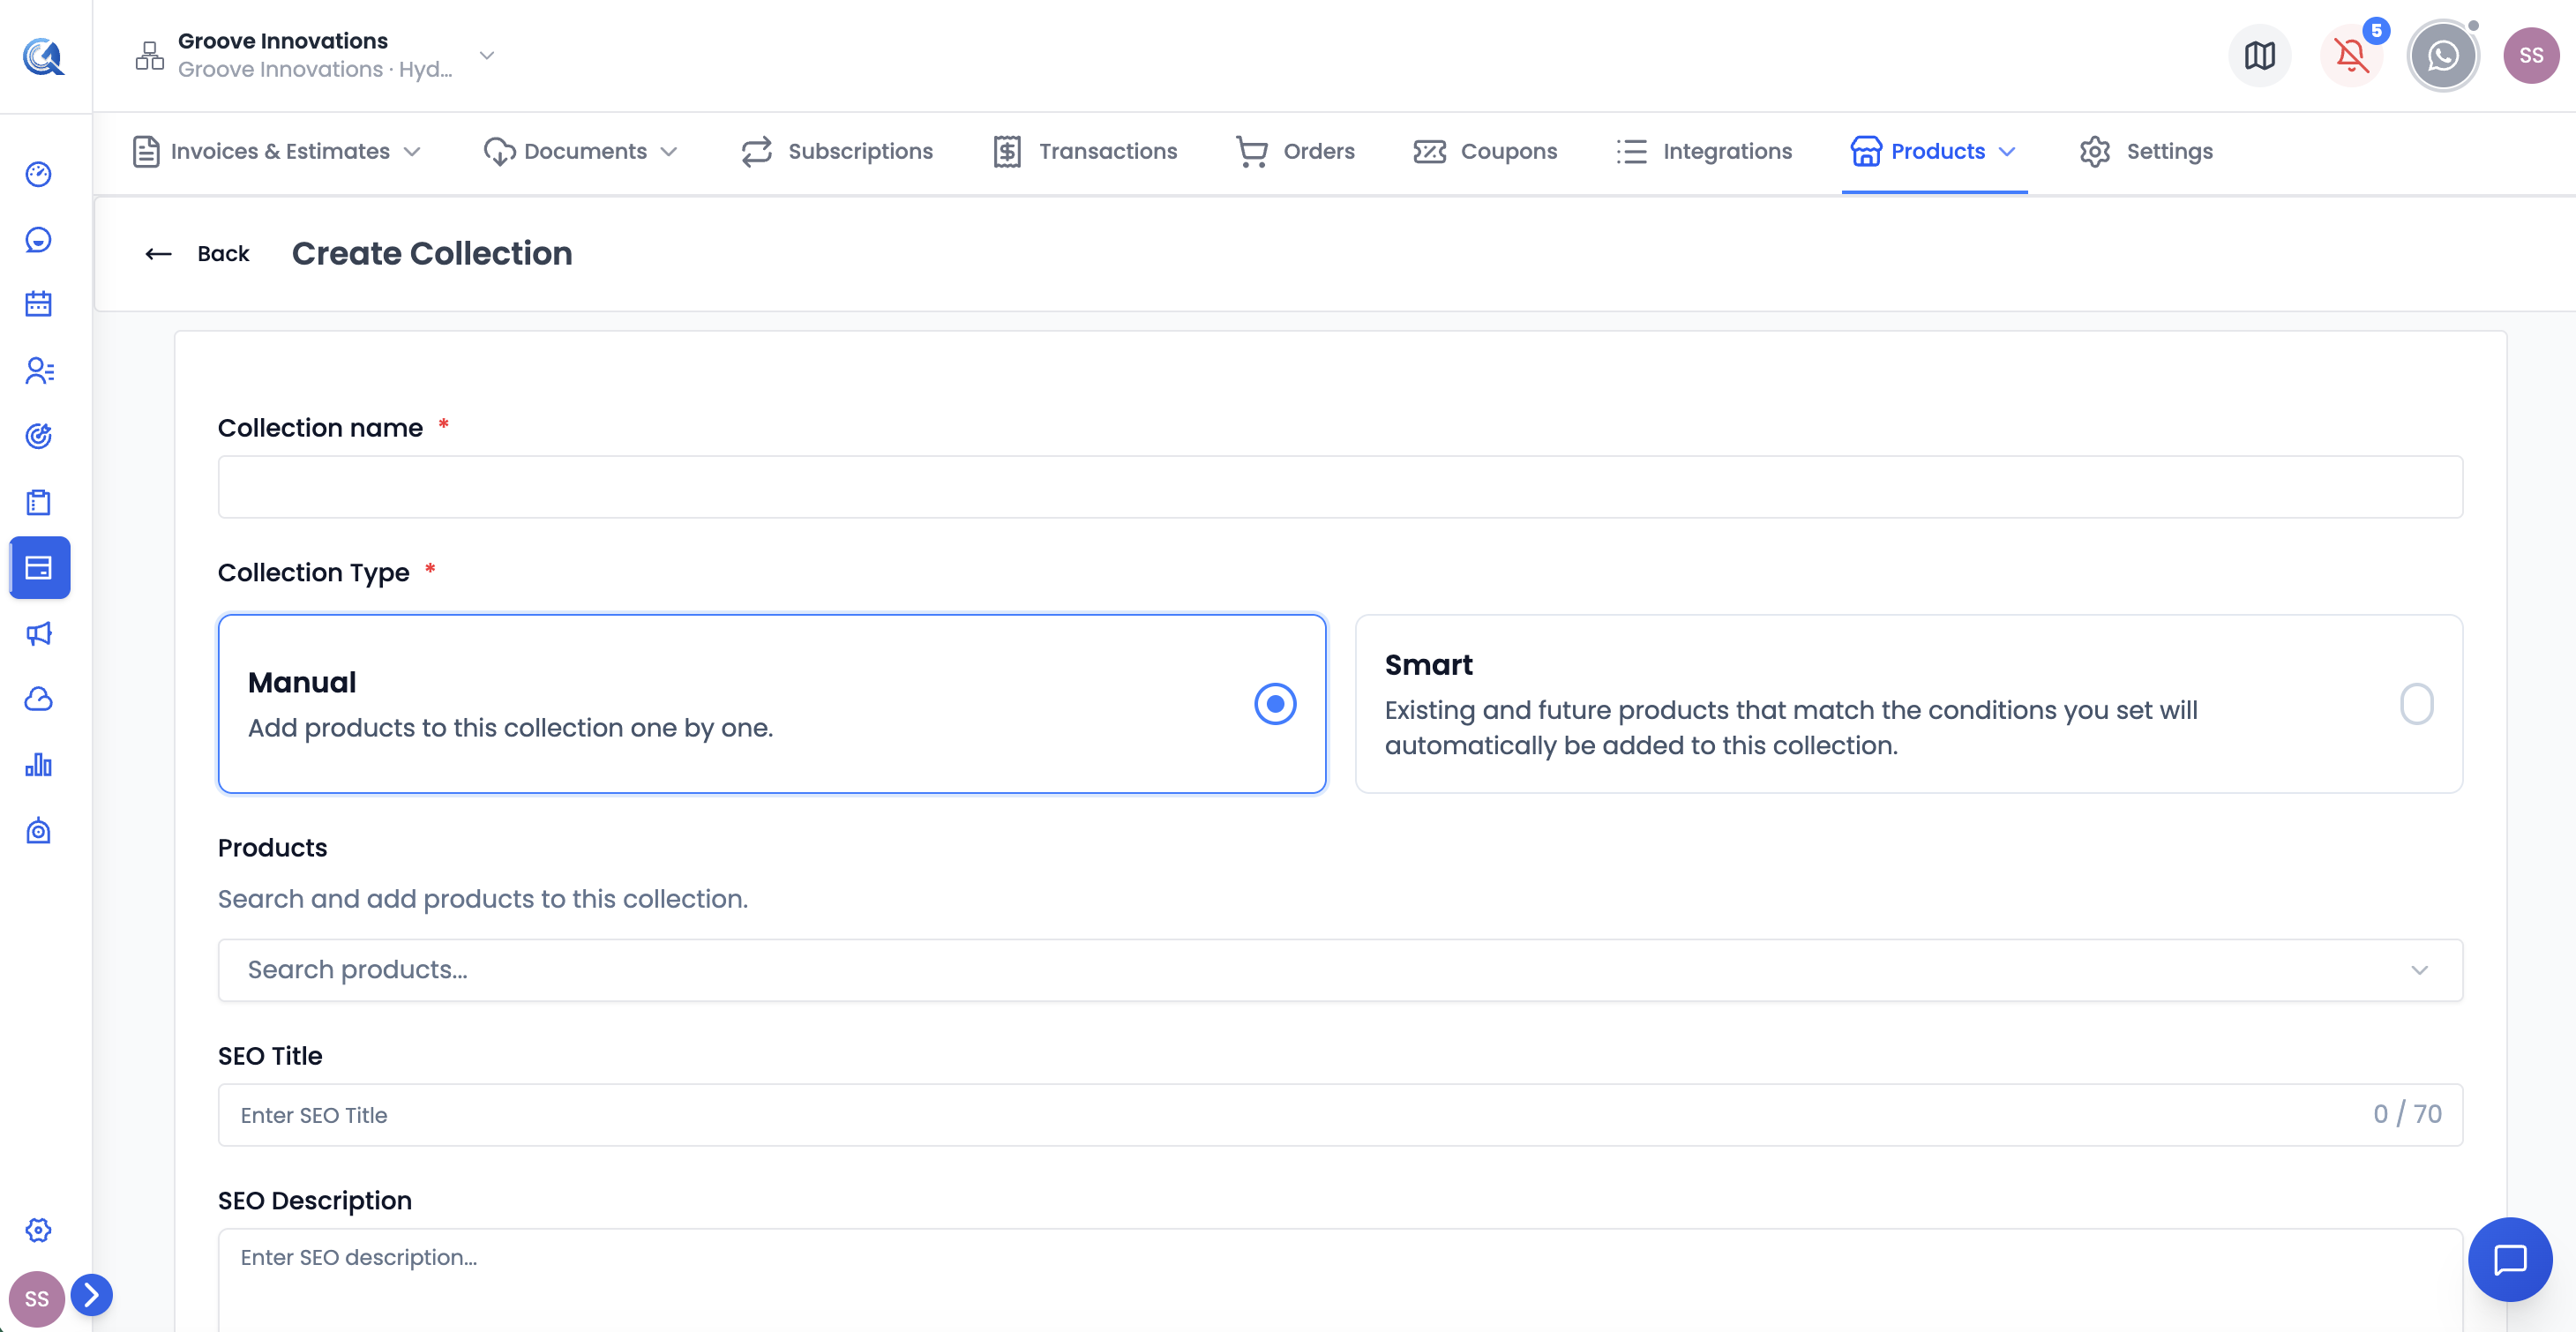The height and width of the screenshot is (1332, 2576).
Task: Open the Invoices & Estimates dropdown menu
Action: (x=277, y=152)
